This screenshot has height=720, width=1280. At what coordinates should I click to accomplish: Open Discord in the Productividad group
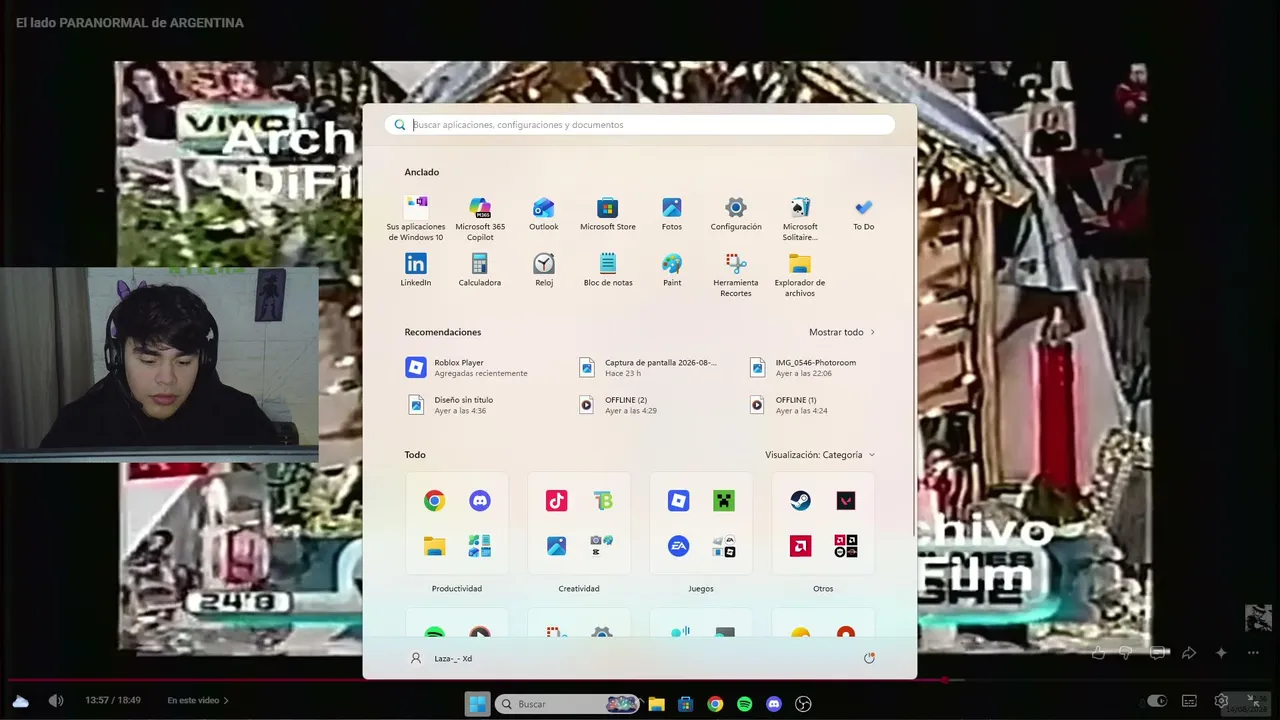480,501
